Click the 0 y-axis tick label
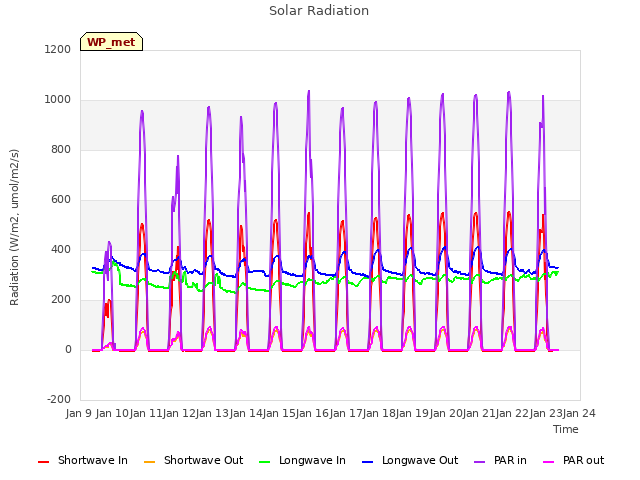Viewport: 640px width, 480px height. point(68,349)
